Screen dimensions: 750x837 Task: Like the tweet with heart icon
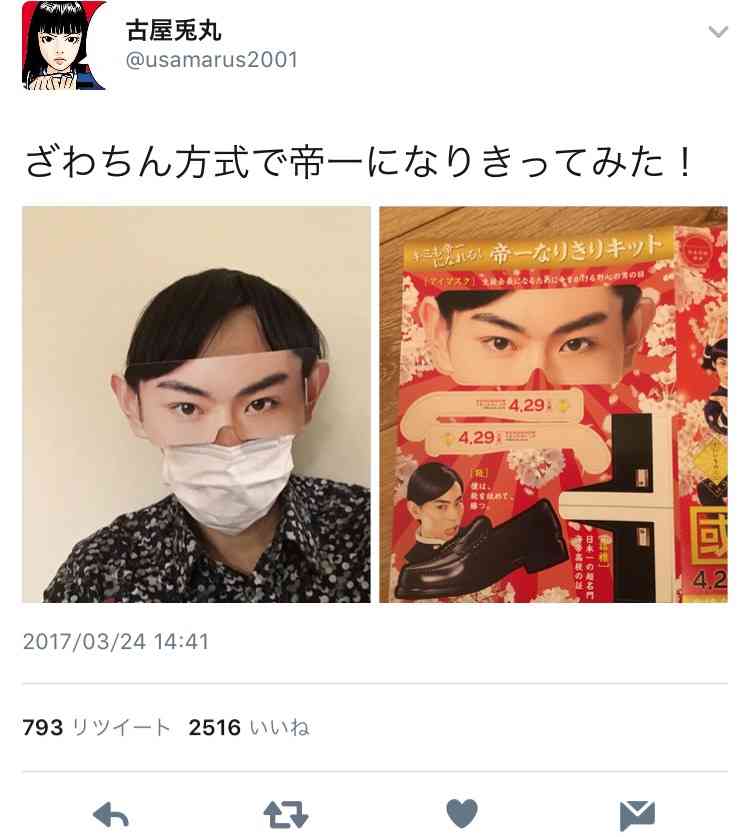(461, 814)
